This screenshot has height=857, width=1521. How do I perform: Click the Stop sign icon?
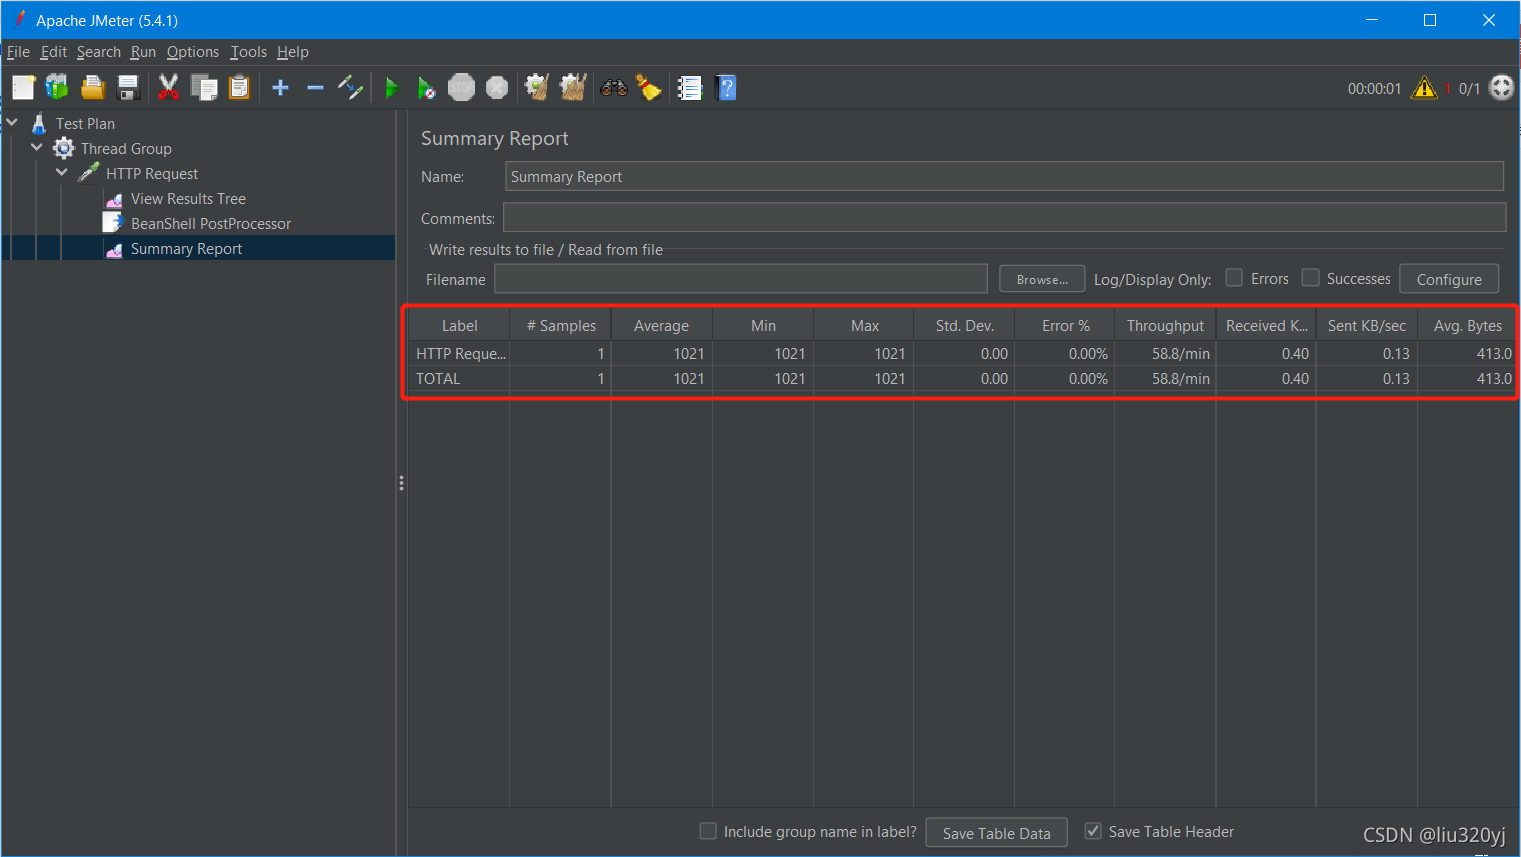point(461,88)
